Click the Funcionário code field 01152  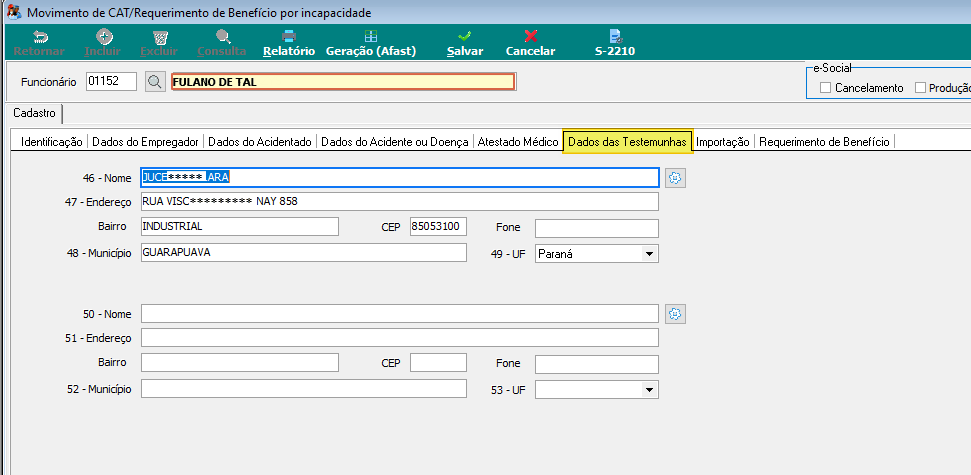click(x=111, y=81)
